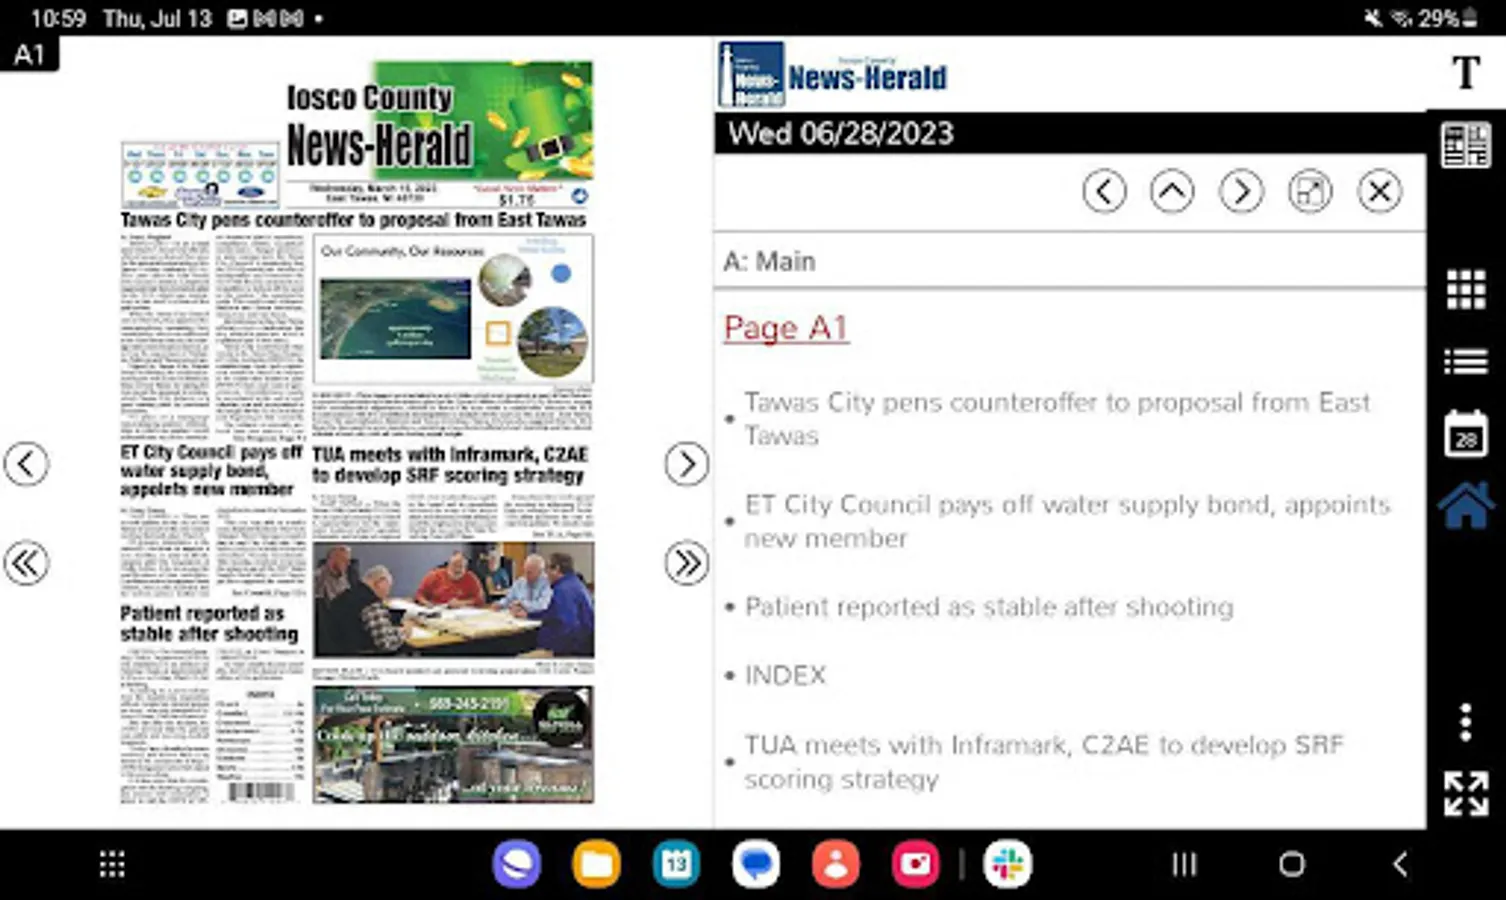Click the News-Herald logo
Viewport: 1506px width, 900px height.
(833, 74)
